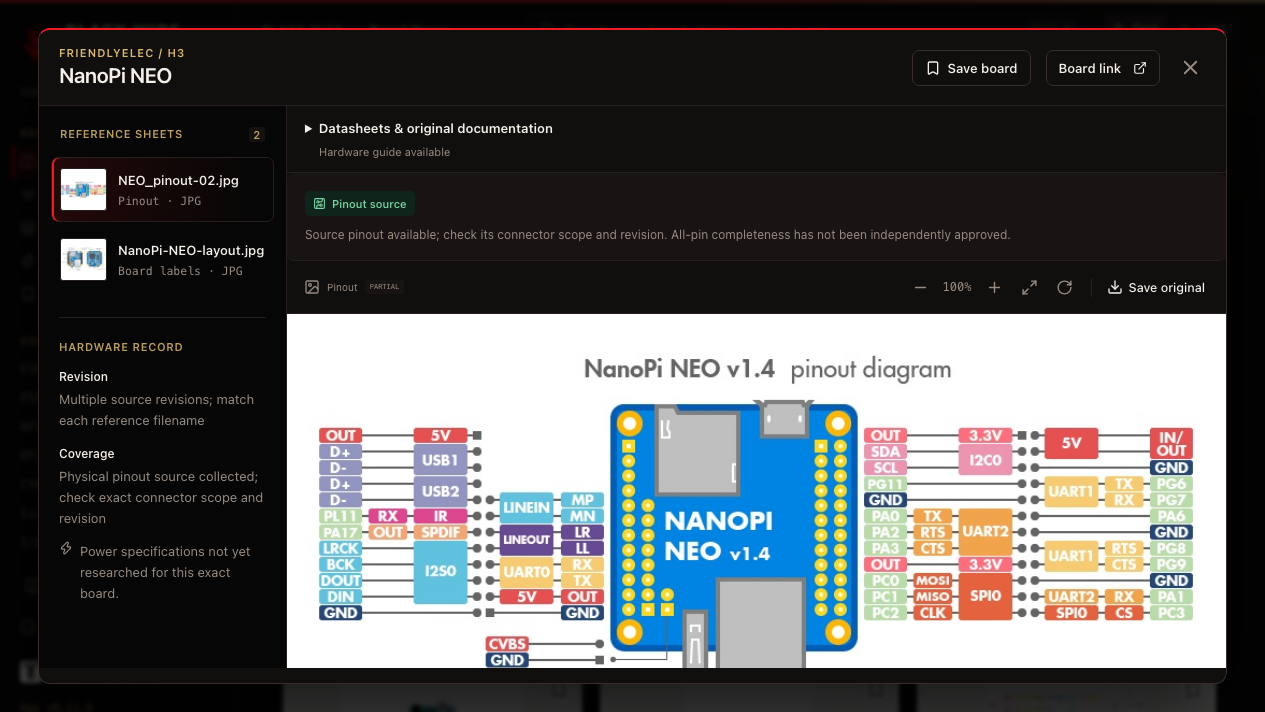The width and height of the screenshot is (1265, 712).
Task: Download with Save original button
Action: point(1156,287)
